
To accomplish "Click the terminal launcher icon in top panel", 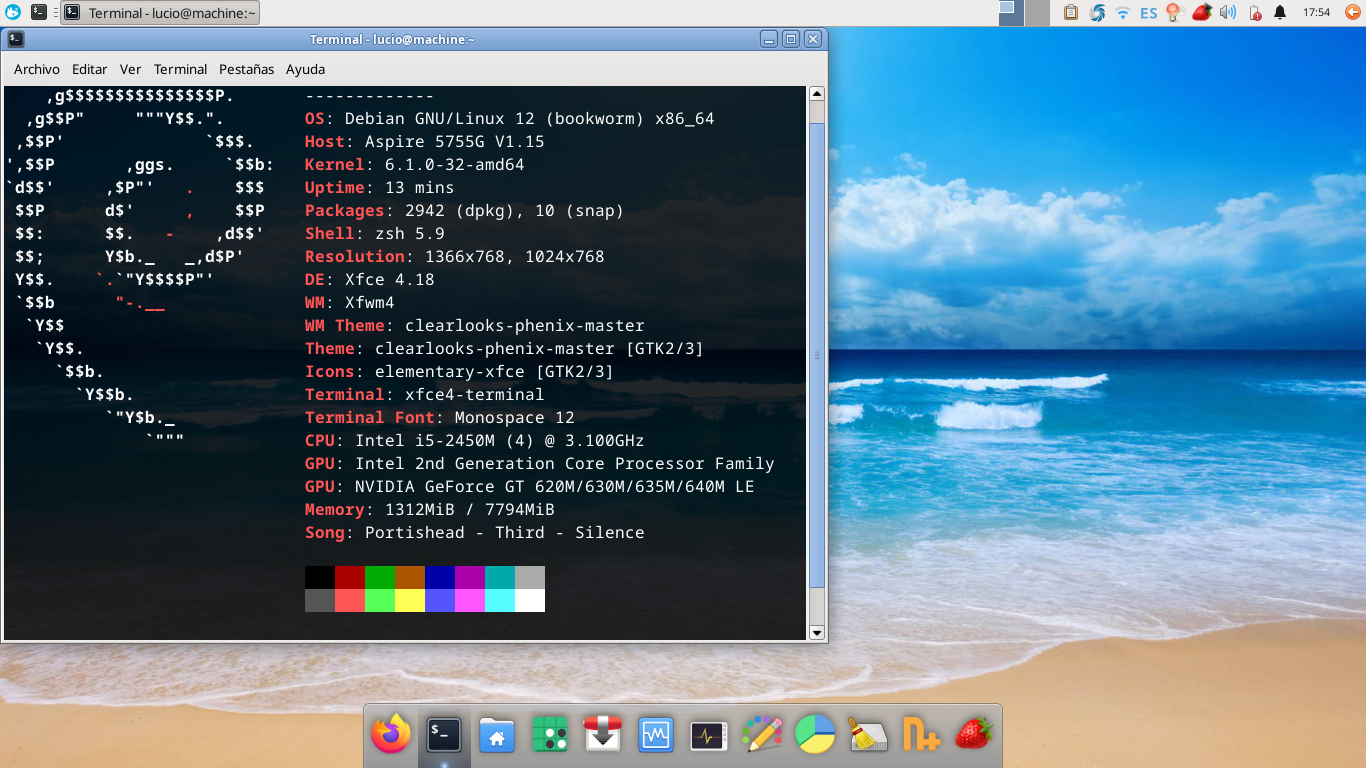I will click(x=39, y=13).
